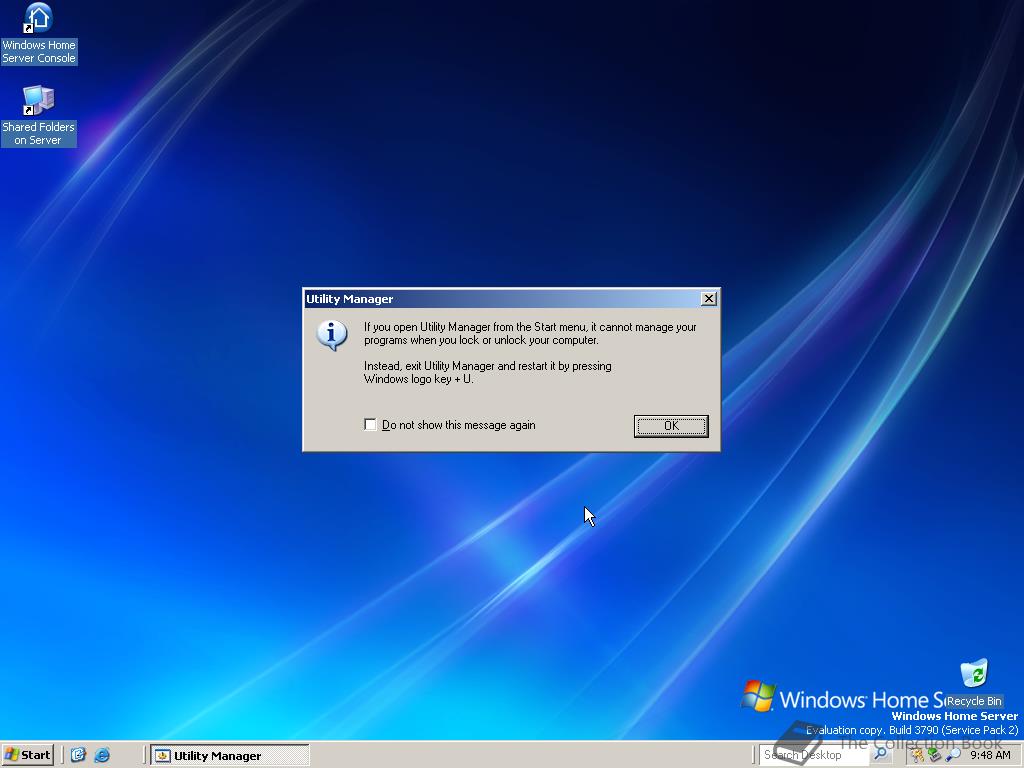Click the information icon in Utility Manager dialog

point(332,335)
